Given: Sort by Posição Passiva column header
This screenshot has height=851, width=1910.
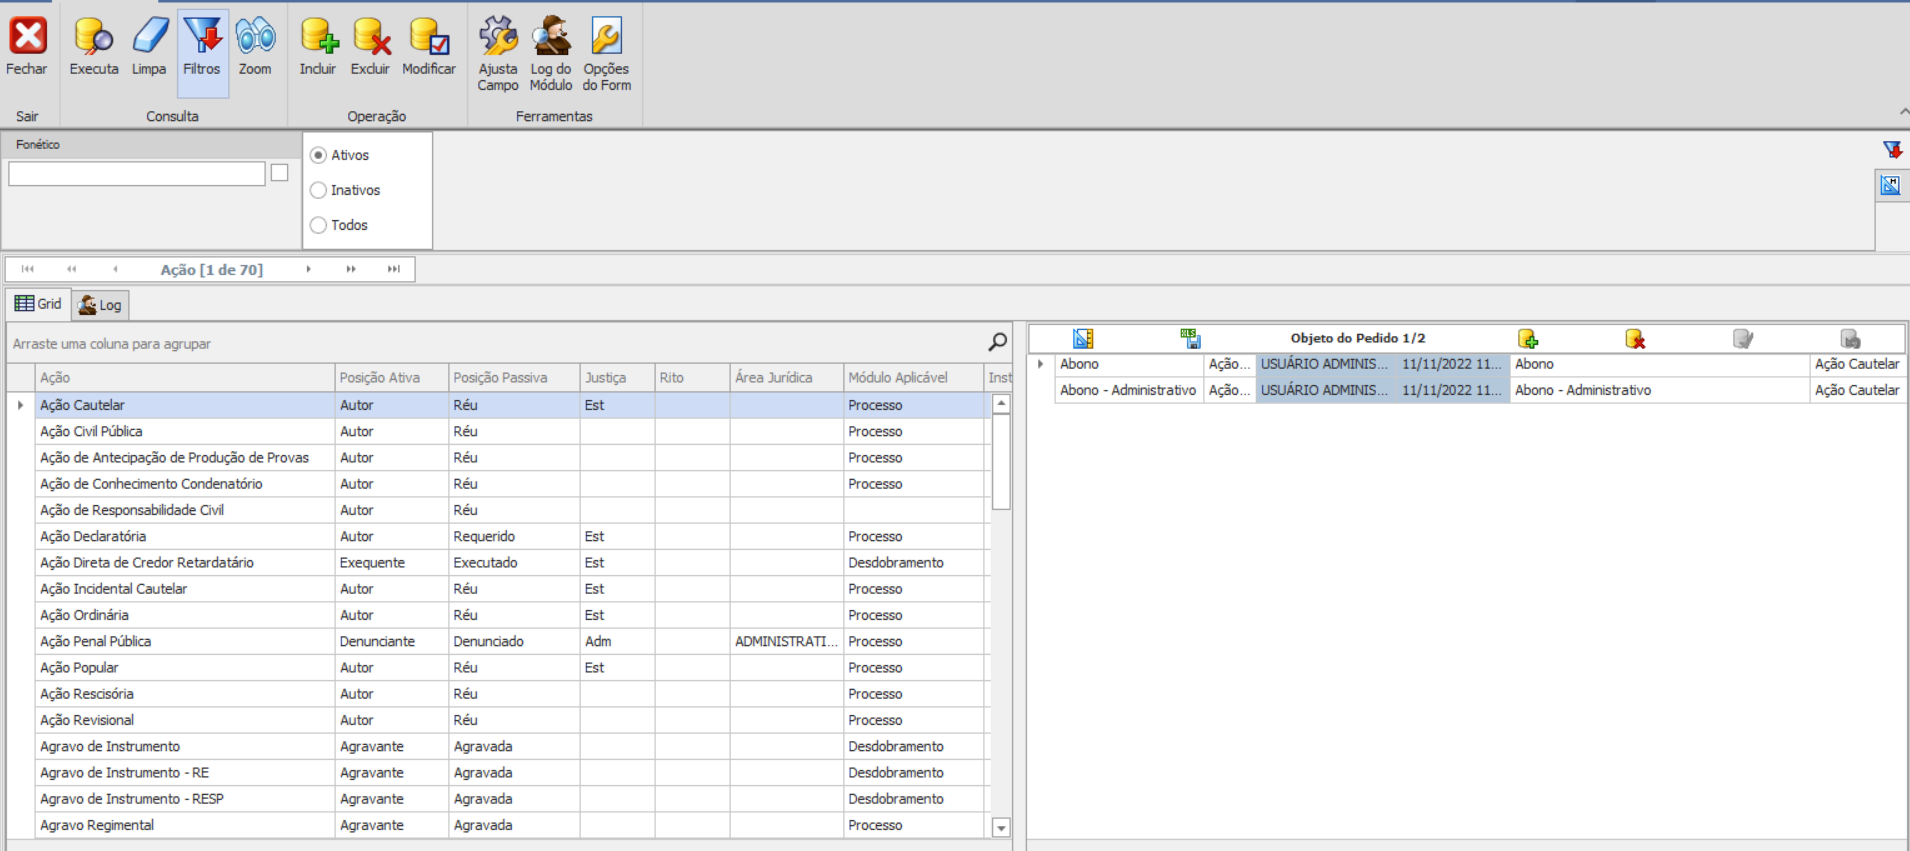Looking at the screenshot, I should click(x=514, y=378).
